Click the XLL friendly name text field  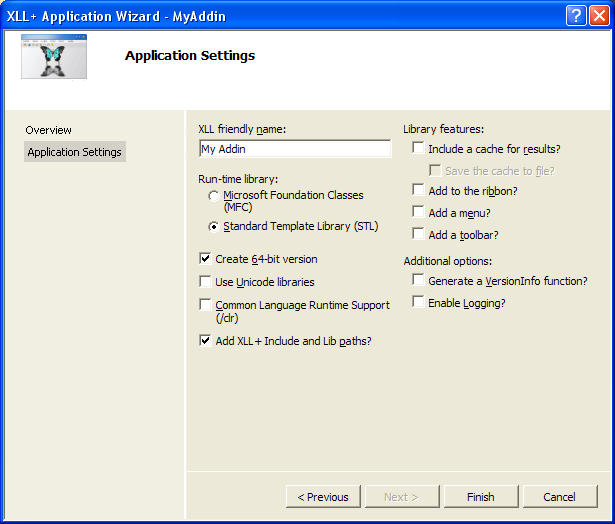[295, 149]
